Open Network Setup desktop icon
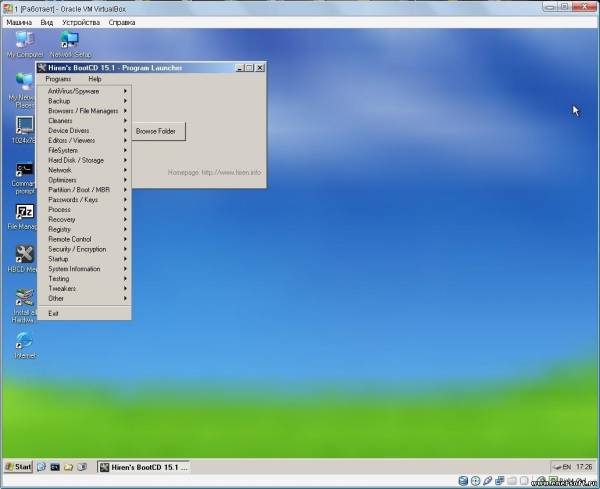The image size is (600, 489). pyautogui.click(x=70, y=44)
